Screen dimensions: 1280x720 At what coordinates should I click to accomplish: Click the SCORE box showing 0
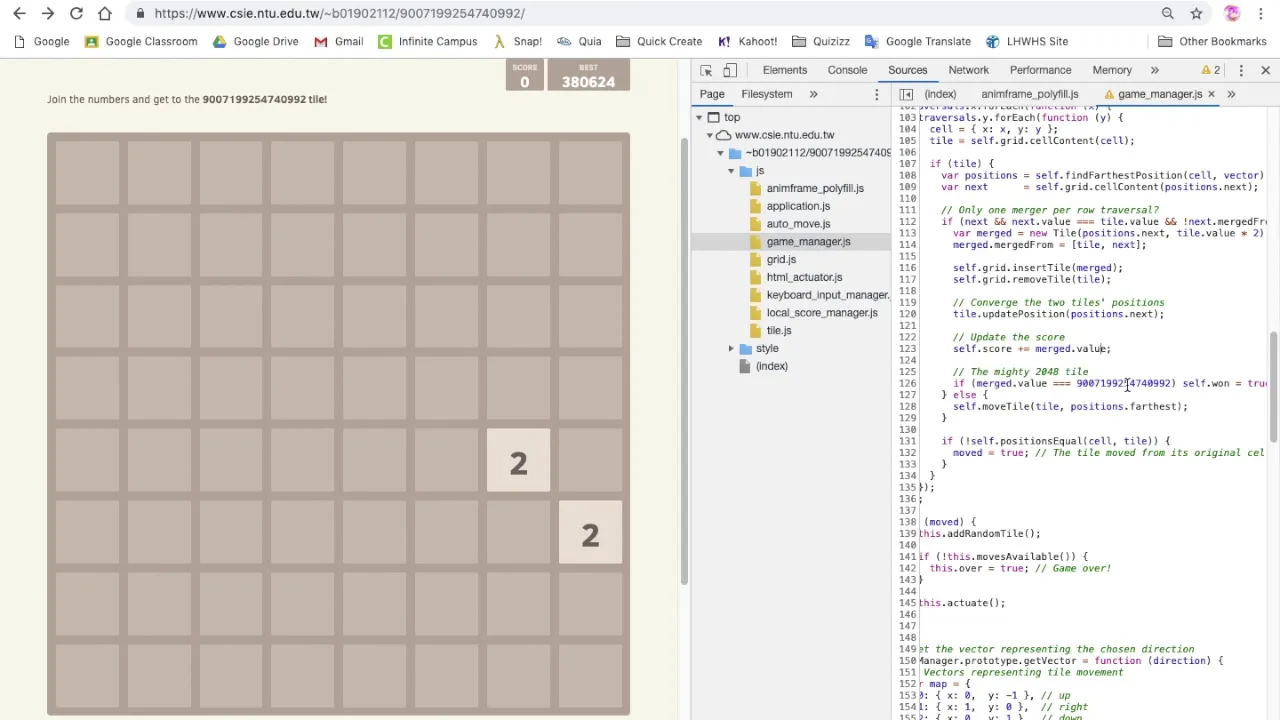[524, 76]
